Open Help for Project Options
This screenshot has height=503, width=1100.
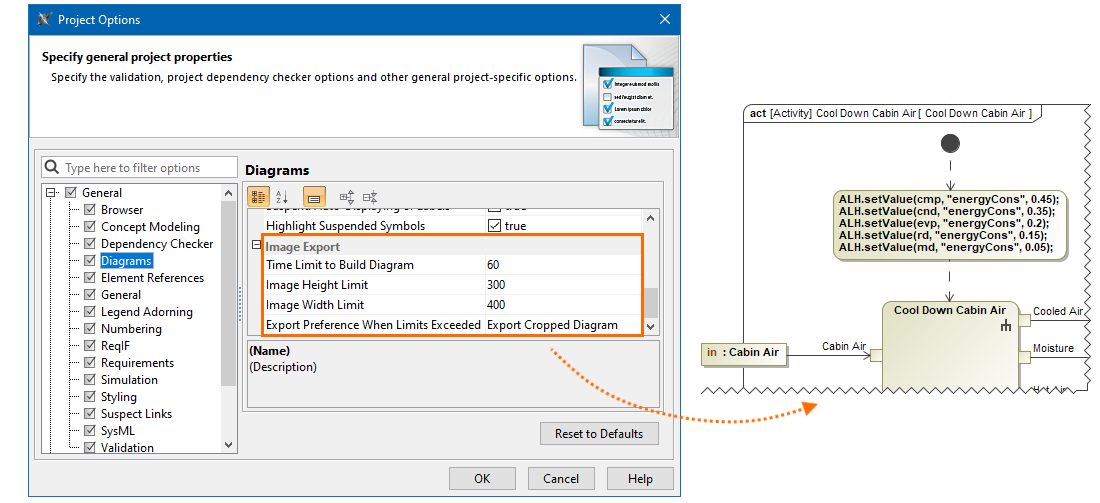point(640,478)
